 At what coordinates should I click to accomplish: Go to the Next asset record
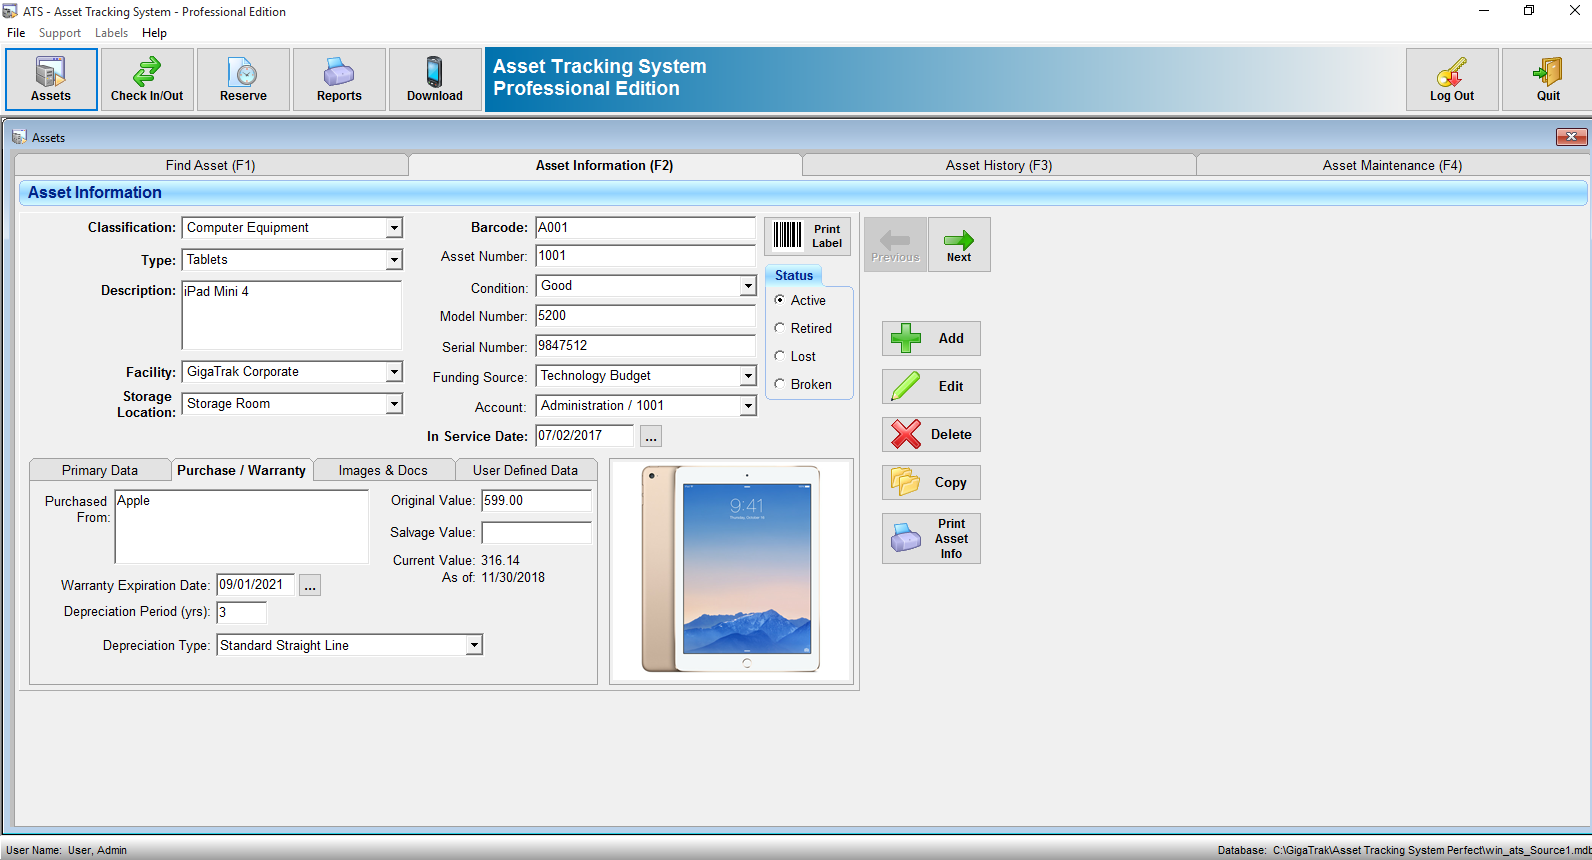[x=959, y=245]
